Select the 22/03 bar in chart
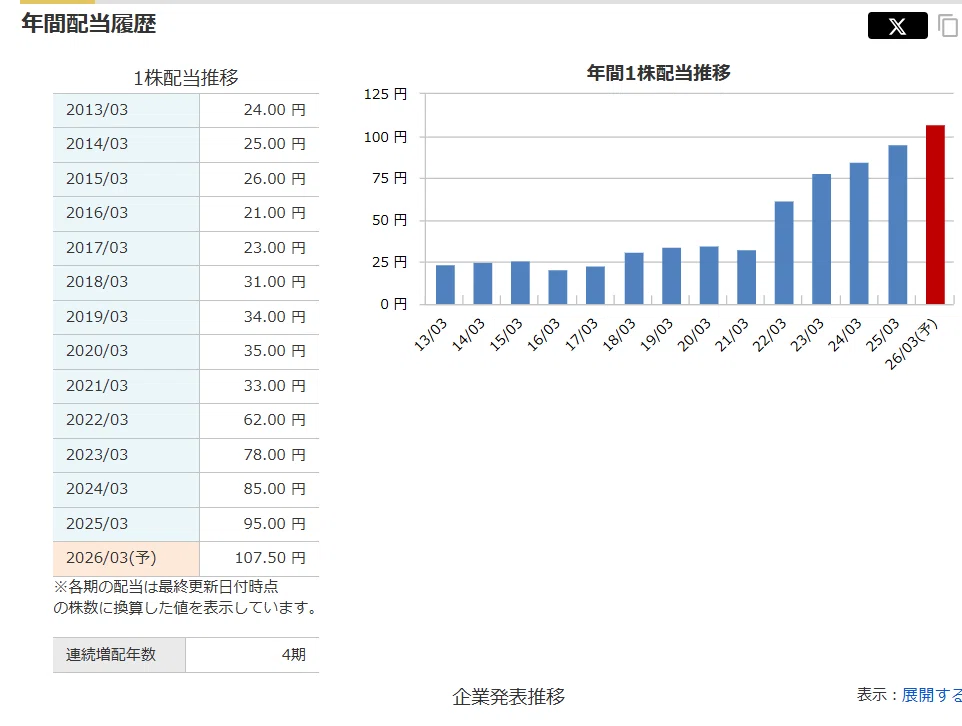Viewport: 962px width, 726px height. 784,253
